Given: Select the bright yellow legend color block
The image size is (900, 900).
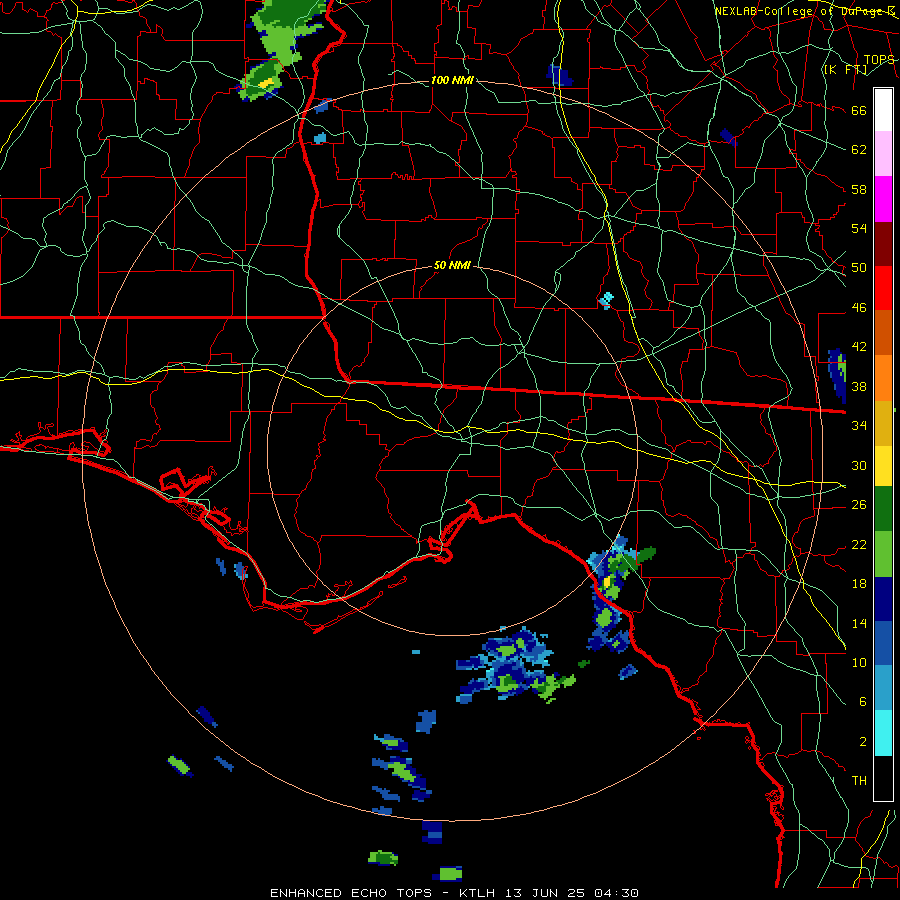Looking at the screenshot, I should click(883, 466).
